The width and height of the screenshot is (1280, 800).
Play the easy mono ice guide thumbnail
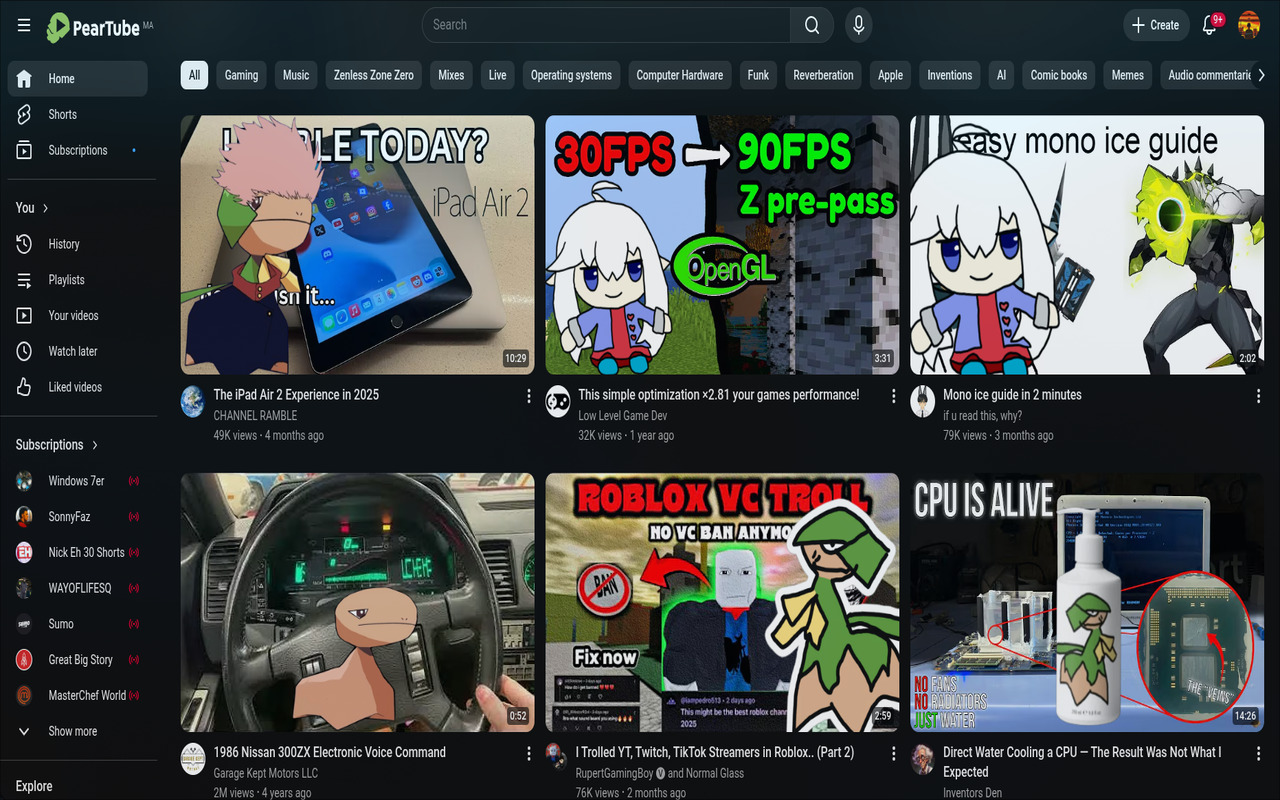click(x=1087, y=245)
